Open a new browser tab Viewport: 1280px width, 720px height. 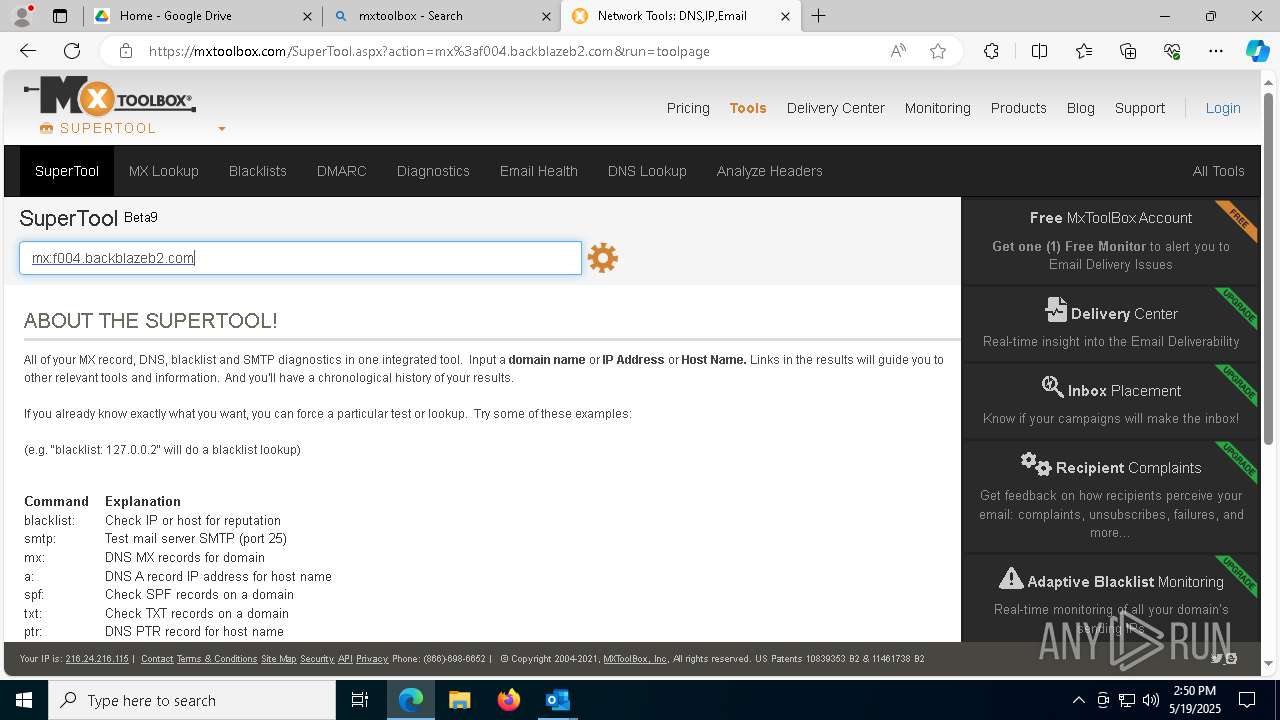[x=818, y=16]
